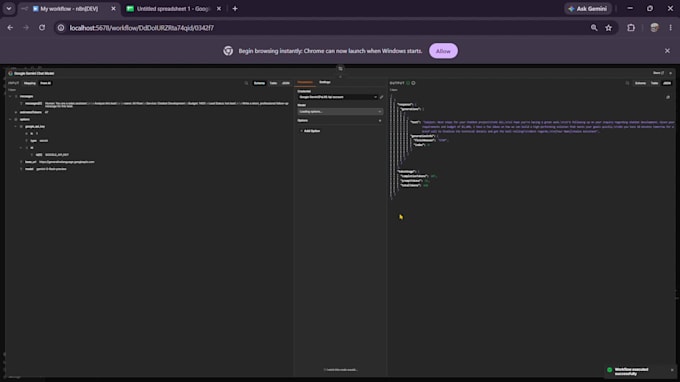This screenshot has width=680, height=382.
Task: Select From AI in the input panel
Action: pyautogui.click(x=46, y=83)
